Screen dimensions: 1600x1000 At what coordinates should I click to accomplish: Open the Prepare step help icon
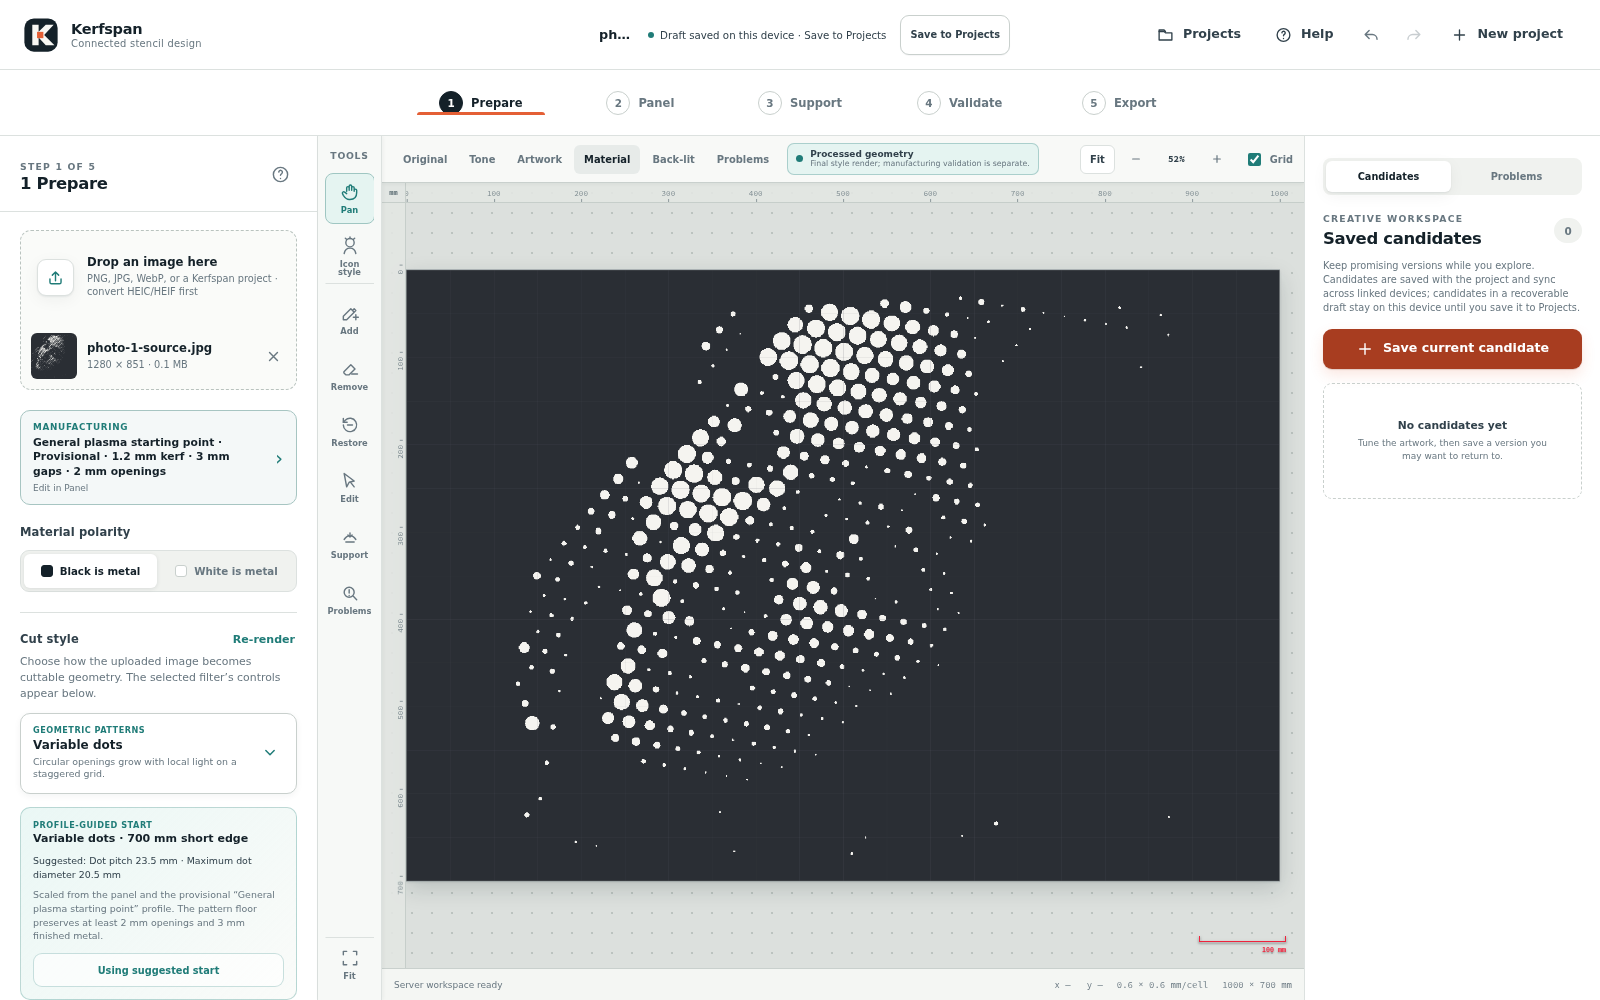[281, 175]
